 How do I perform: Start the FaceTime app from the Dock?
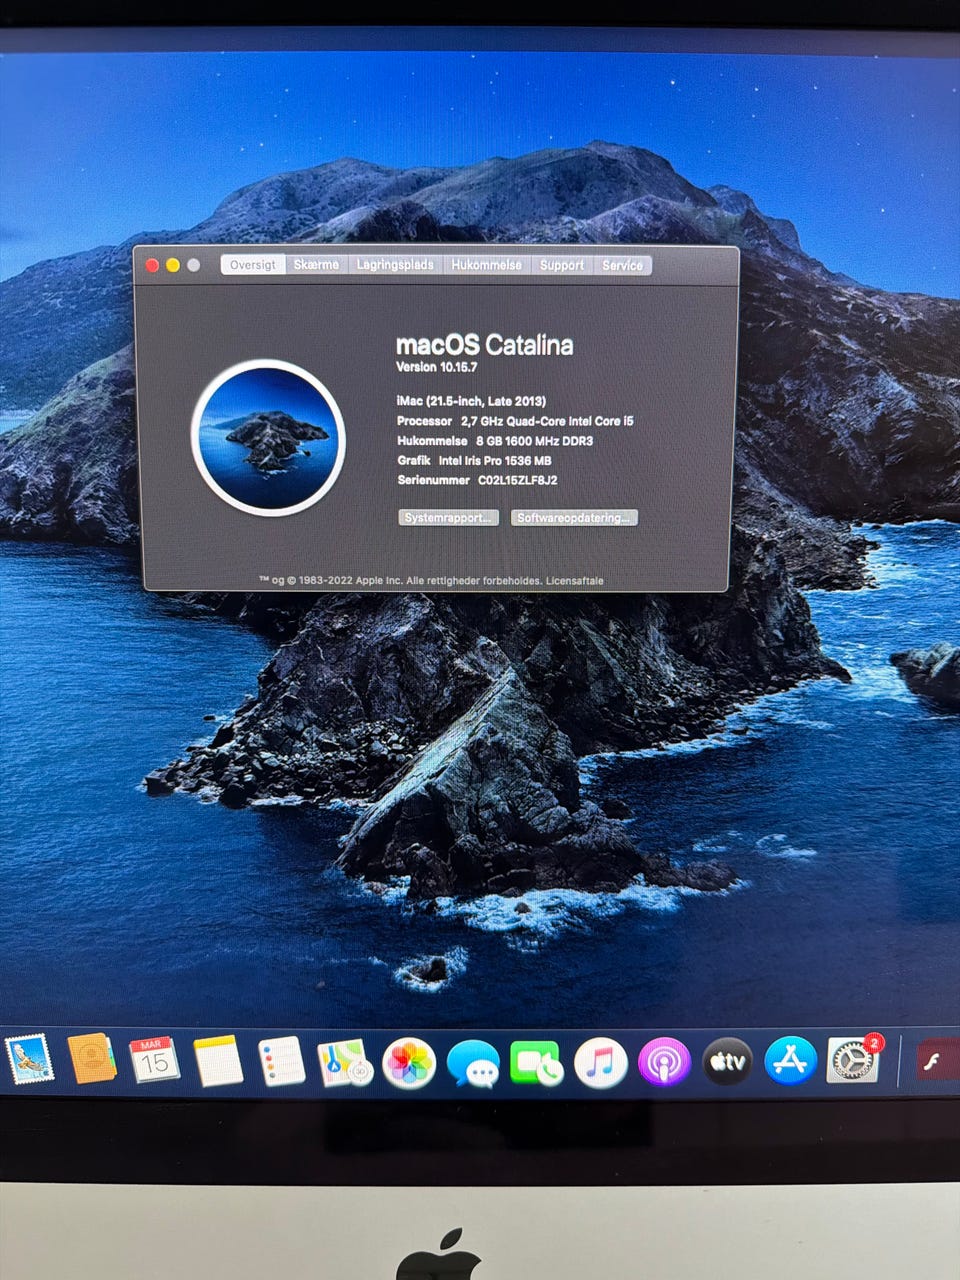pyautogui.click(x=537, y=1063)
